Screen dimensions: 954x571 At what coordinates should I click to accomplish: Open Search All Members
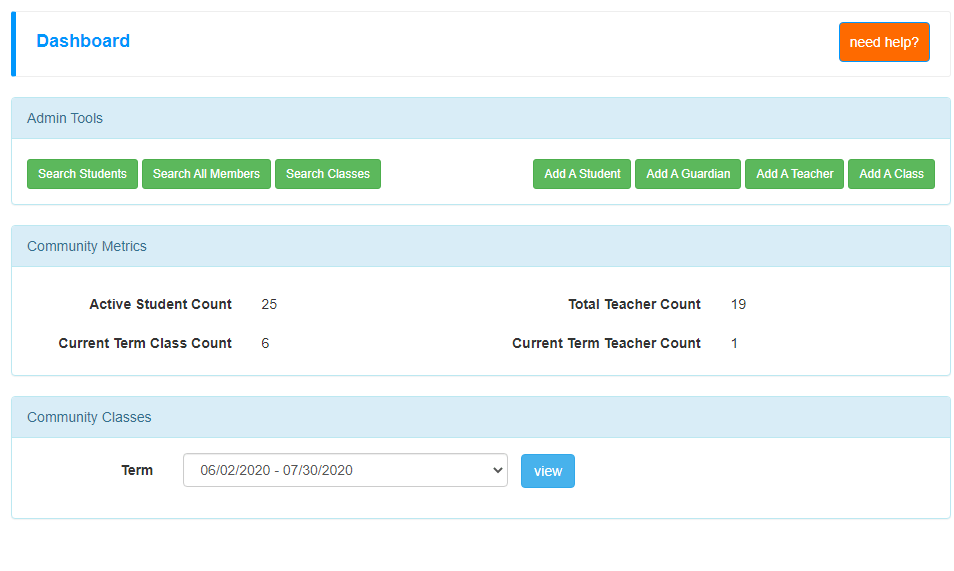coord(206,174)
